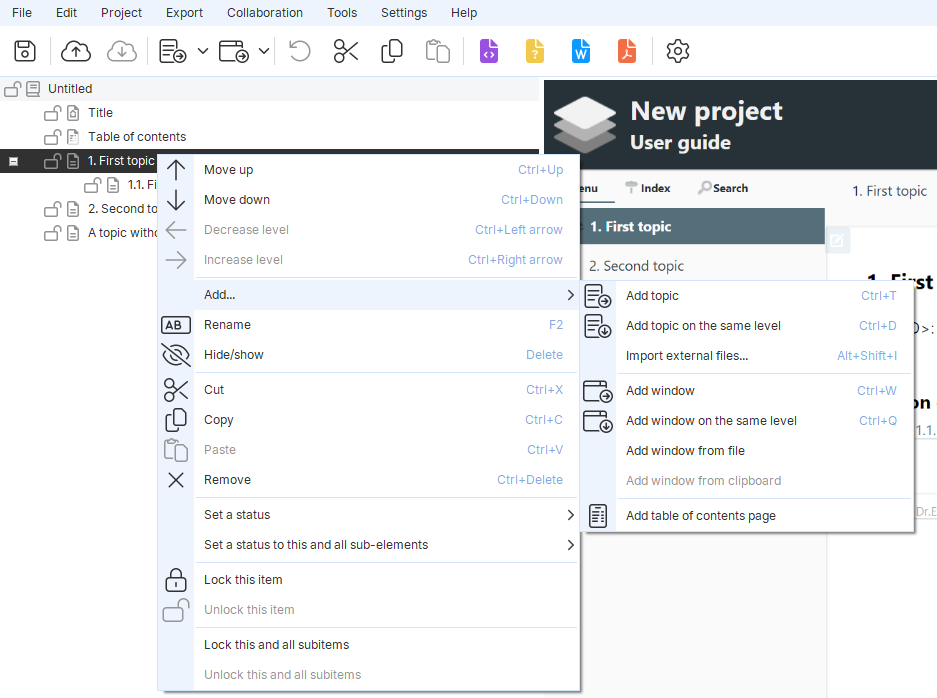Click the Undo toolbar icon

(x=299, y=51)
